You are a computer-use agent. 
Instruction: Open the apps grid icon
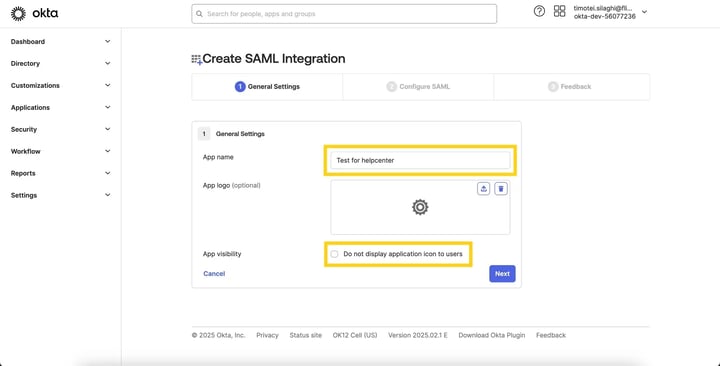click(x=559, y=11)
